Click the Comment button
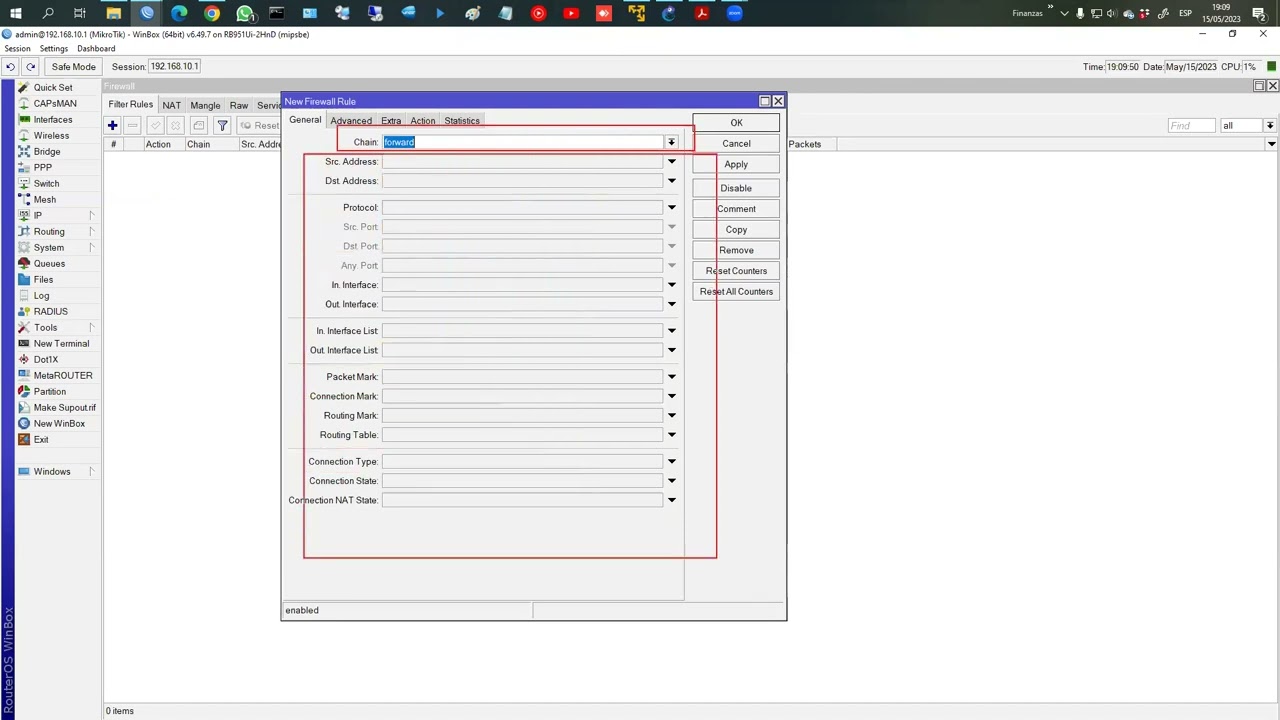Screen dimensions: 1280x720 (736, 209)
